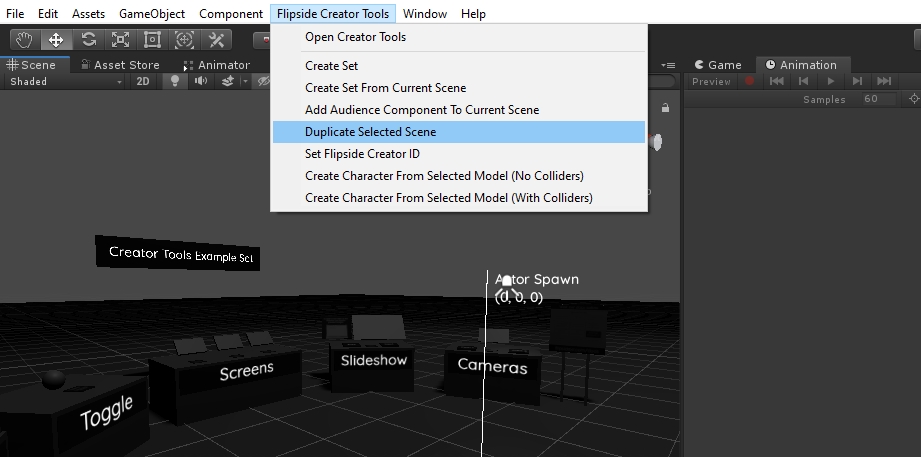921x457 pixels.
Task: Select the Rotate tool
Action: tap(89, 40)
